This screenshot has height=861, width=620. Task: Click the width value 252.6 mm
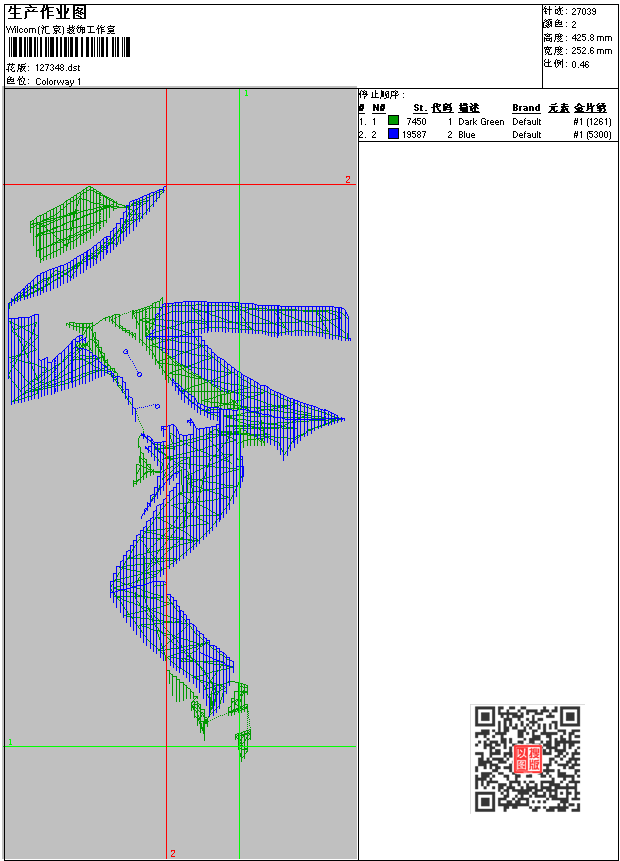(x=591, y=51)
